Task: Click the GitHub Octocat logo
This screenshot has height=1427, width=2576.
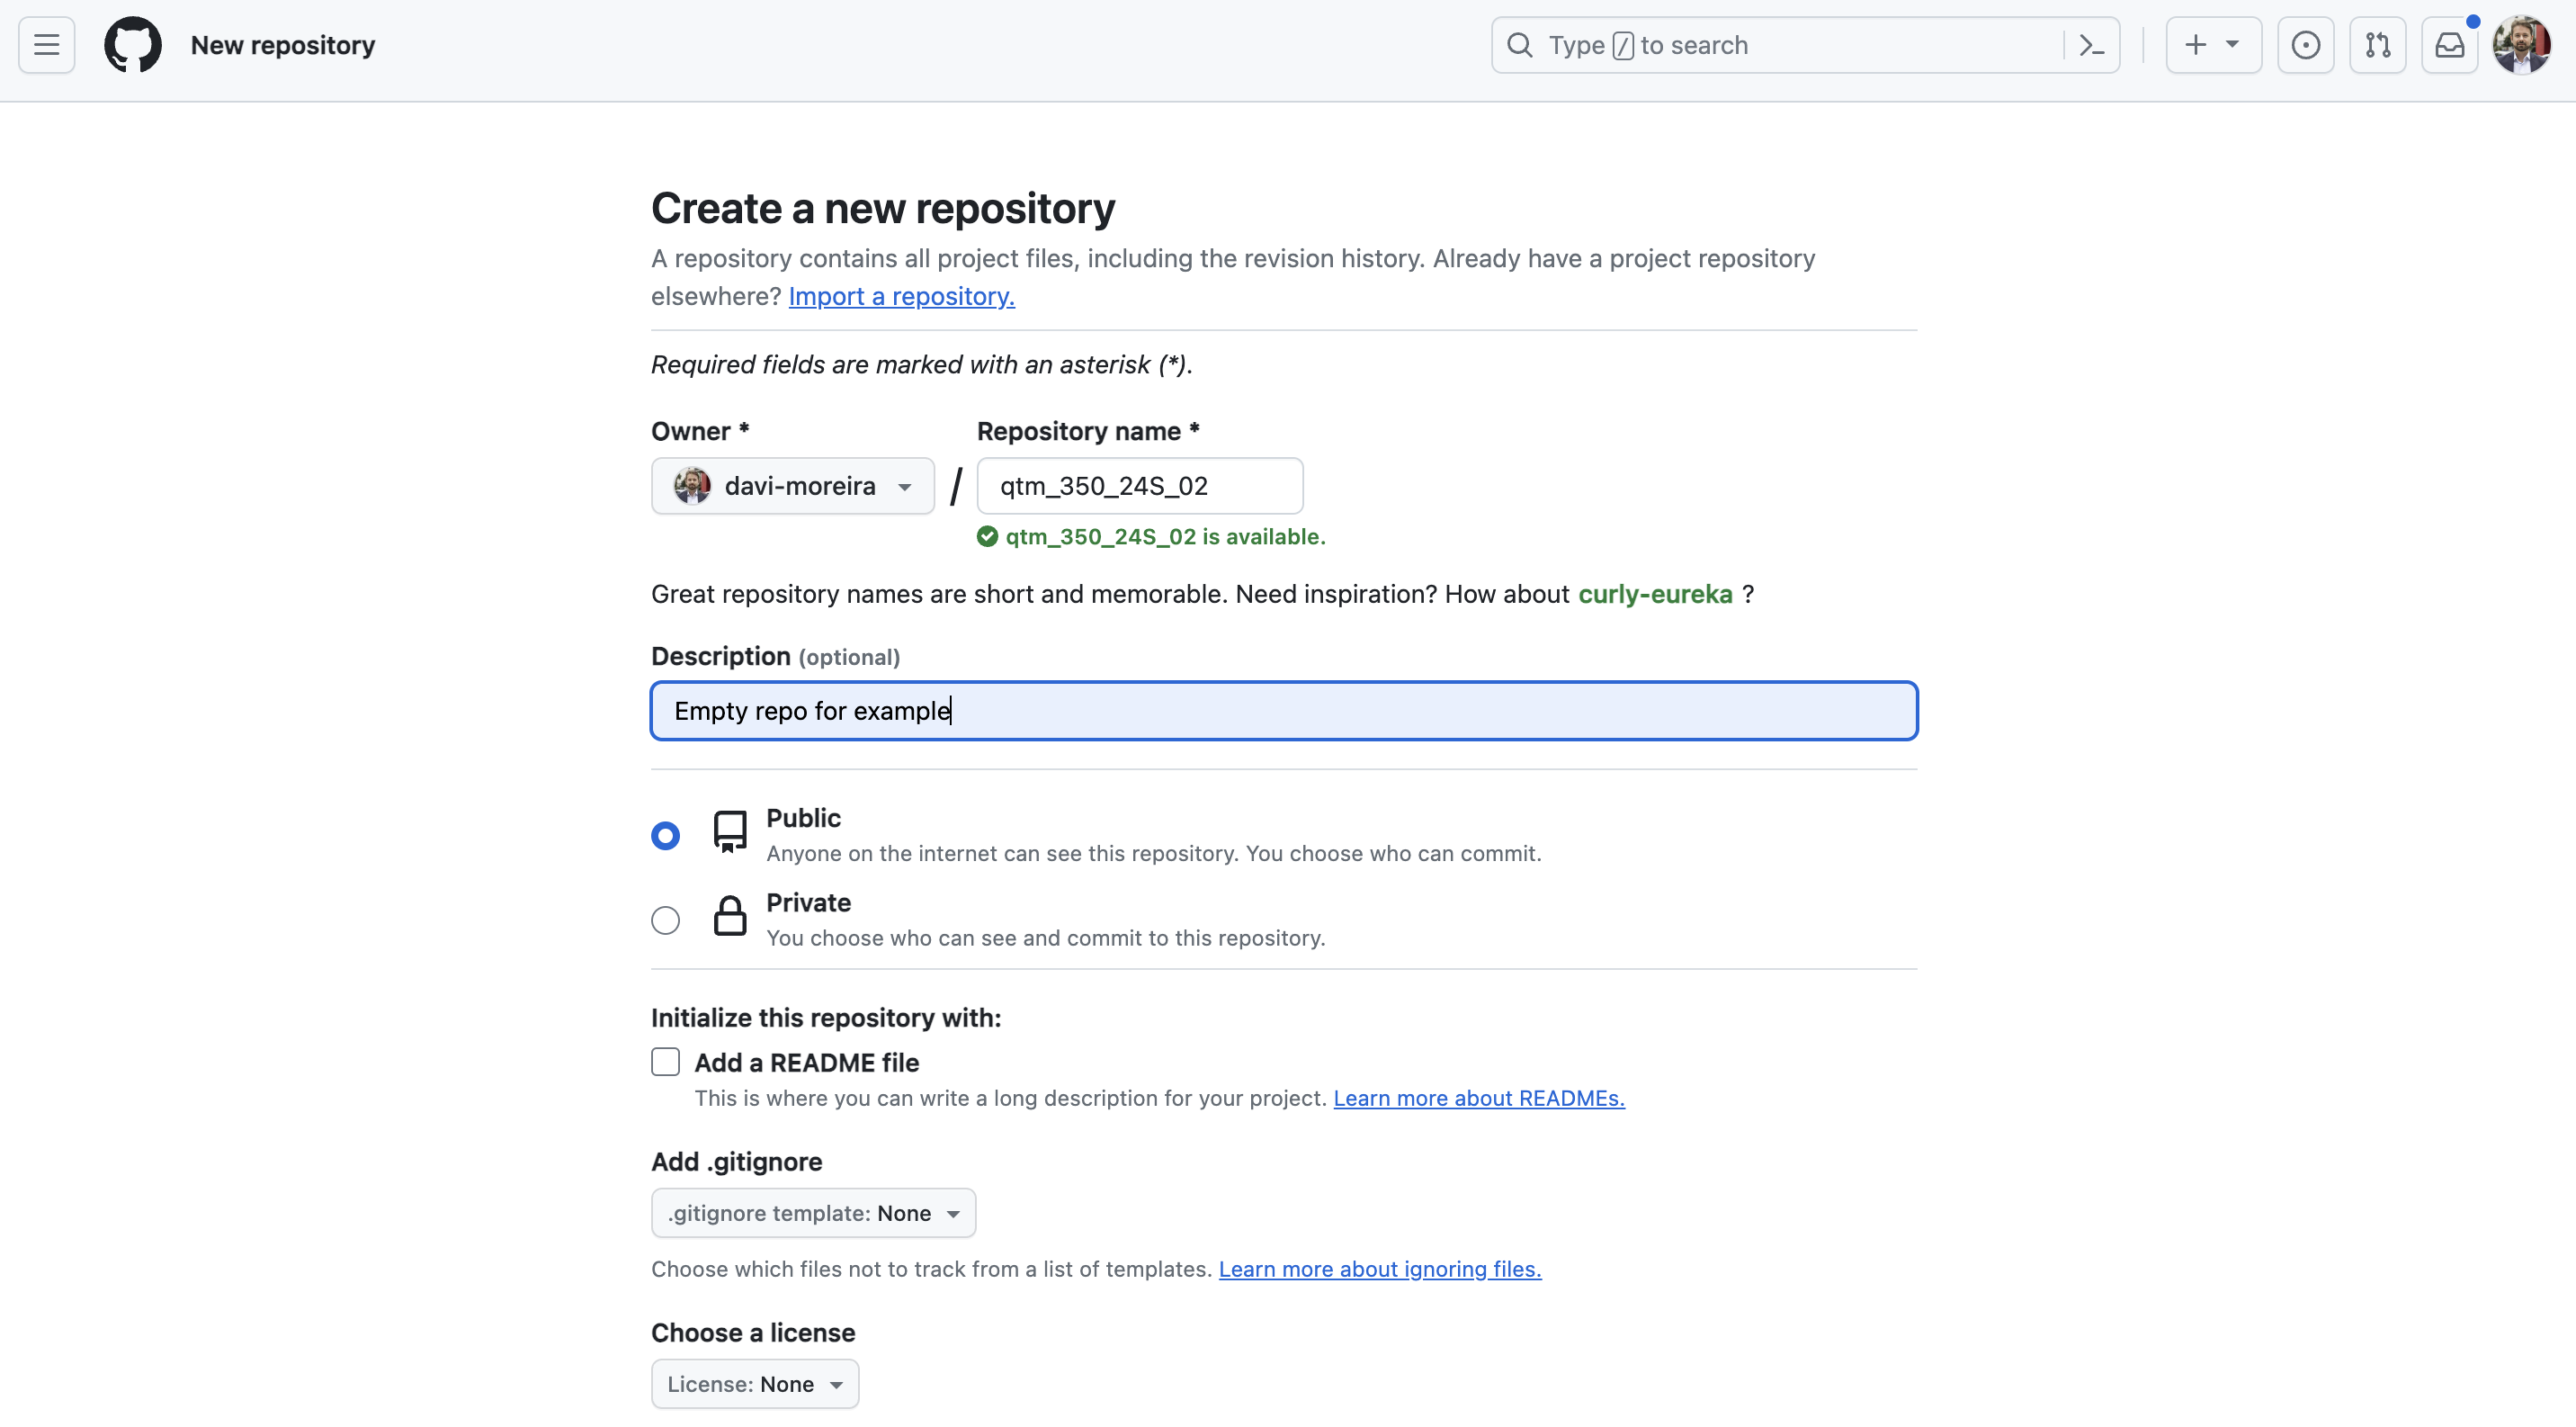Action: click(x=133, y=45)
